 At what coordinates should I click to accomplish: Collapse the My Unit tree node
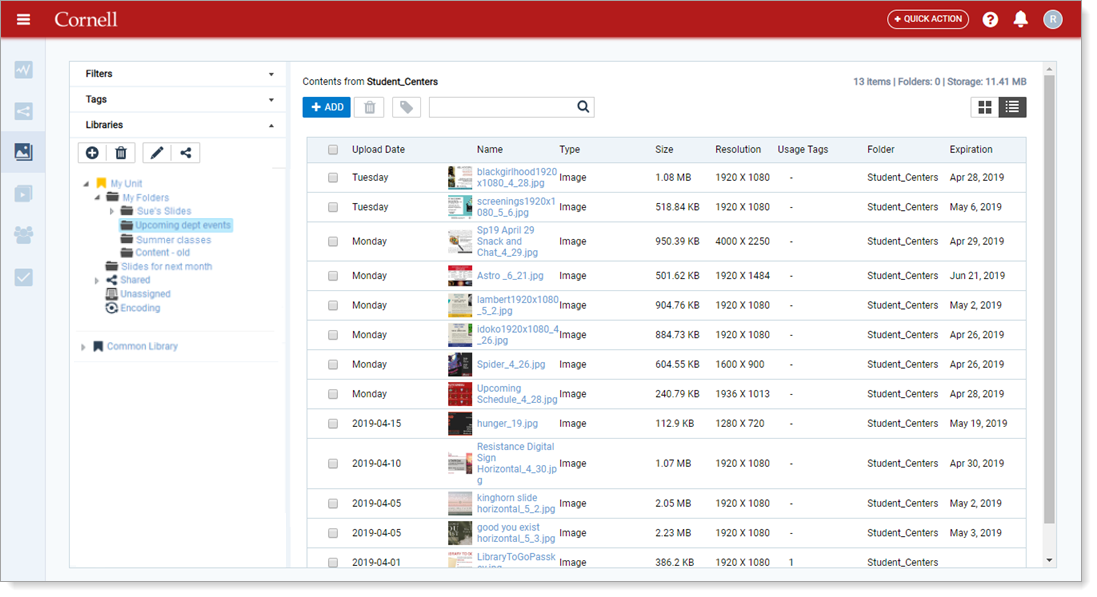86,184
